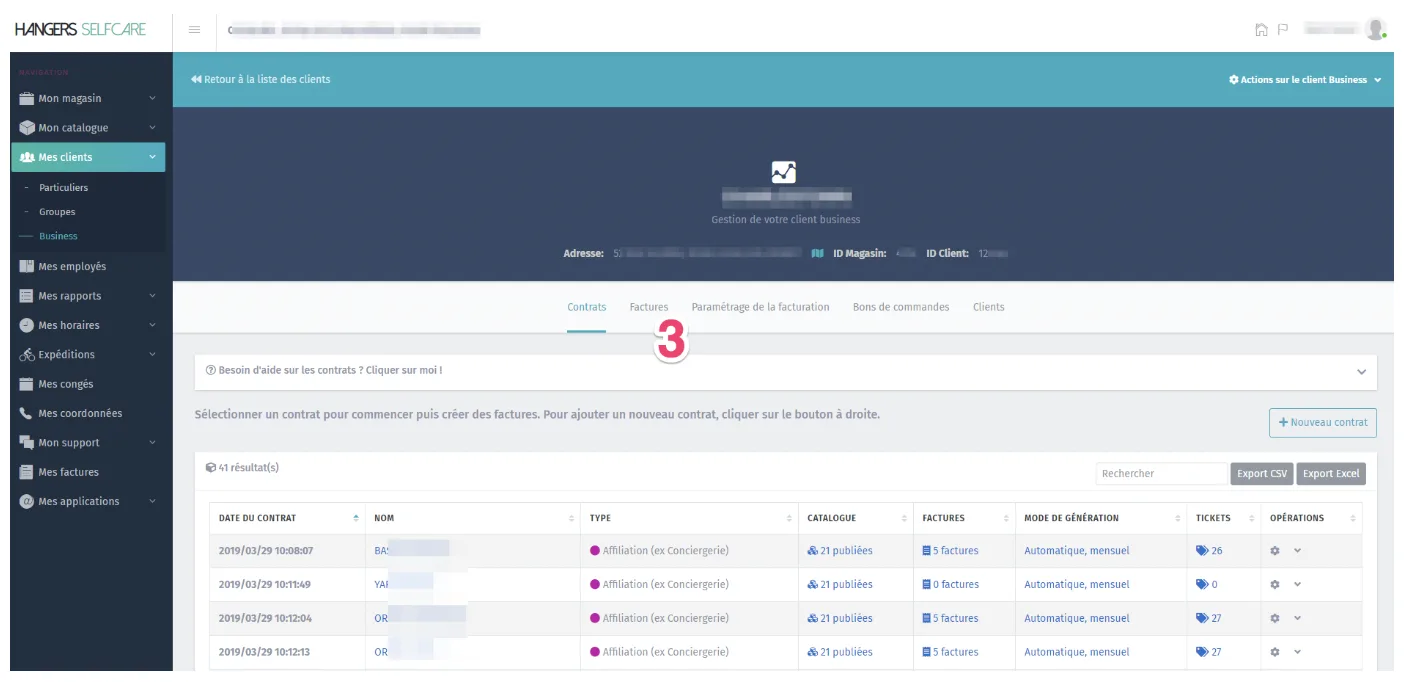Click the Expéditions bicycle icon
The image size is (1404, 682).
tap(27, 355)
